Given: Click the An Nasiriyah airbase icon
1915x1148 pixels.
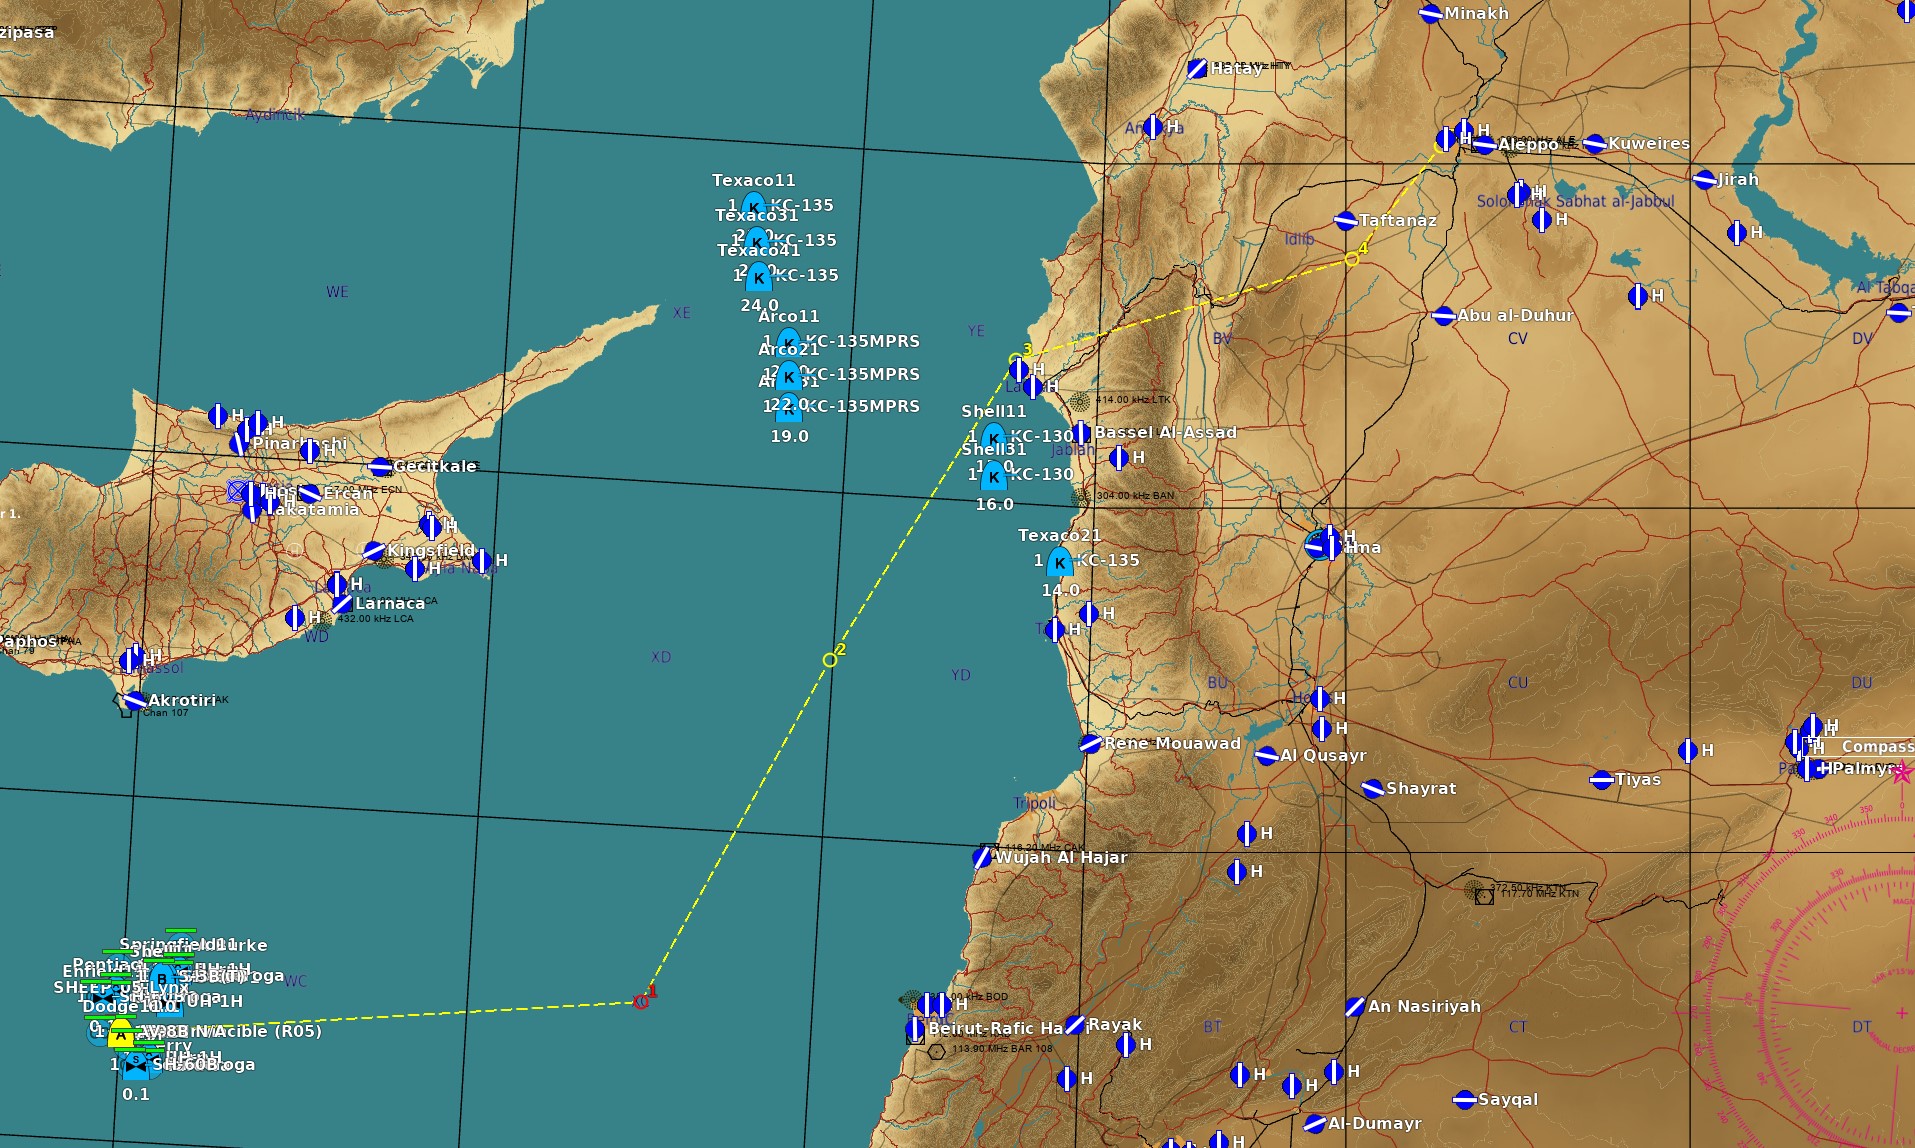Looking at the screenshot, I should coord(1355,1006).
